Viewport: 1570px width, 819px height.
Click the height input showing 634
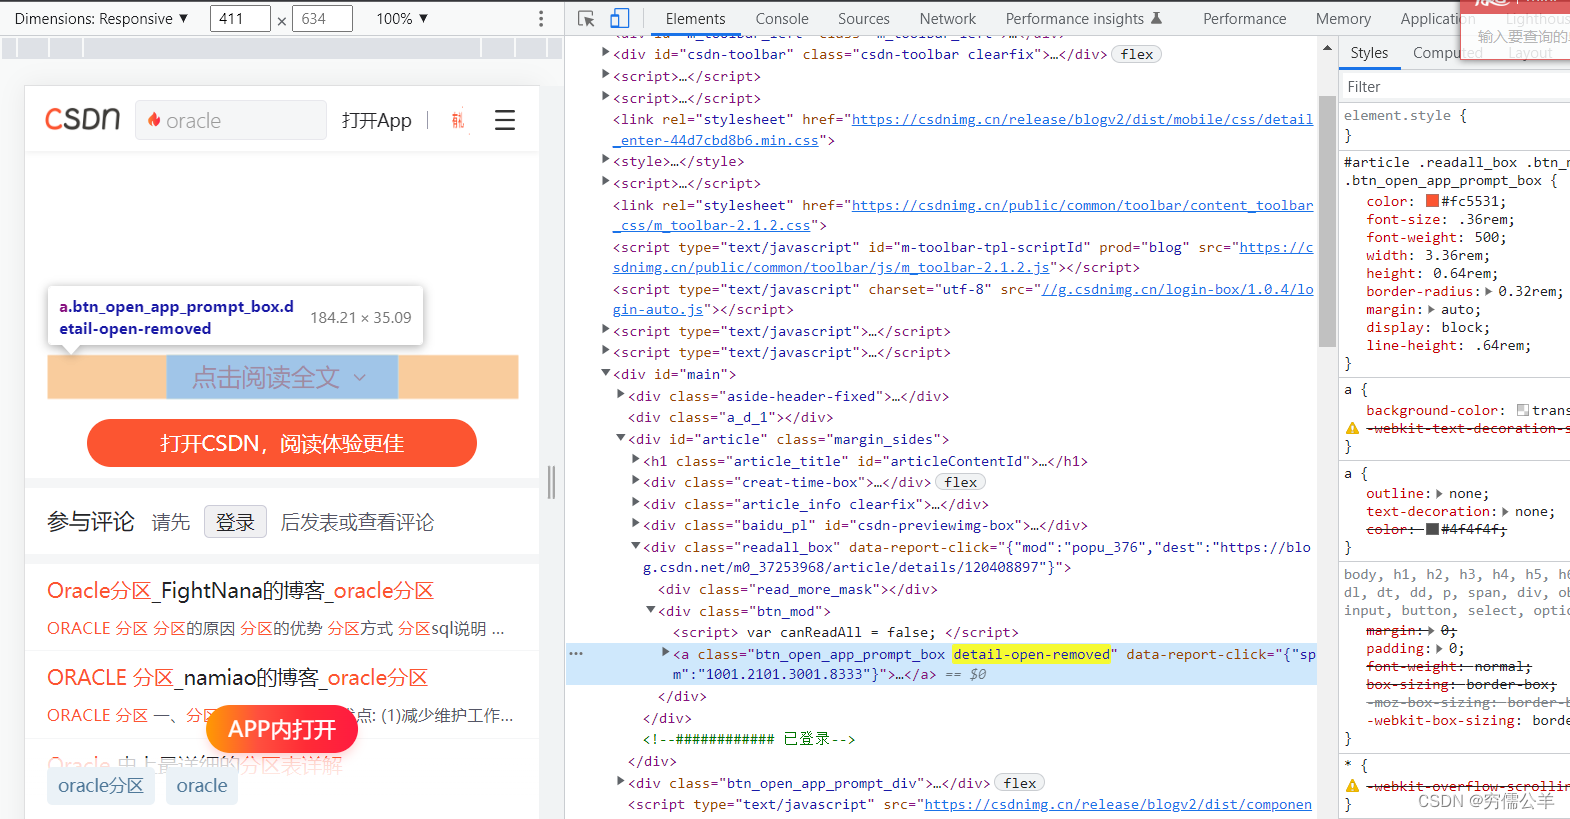tap(322, 18)
